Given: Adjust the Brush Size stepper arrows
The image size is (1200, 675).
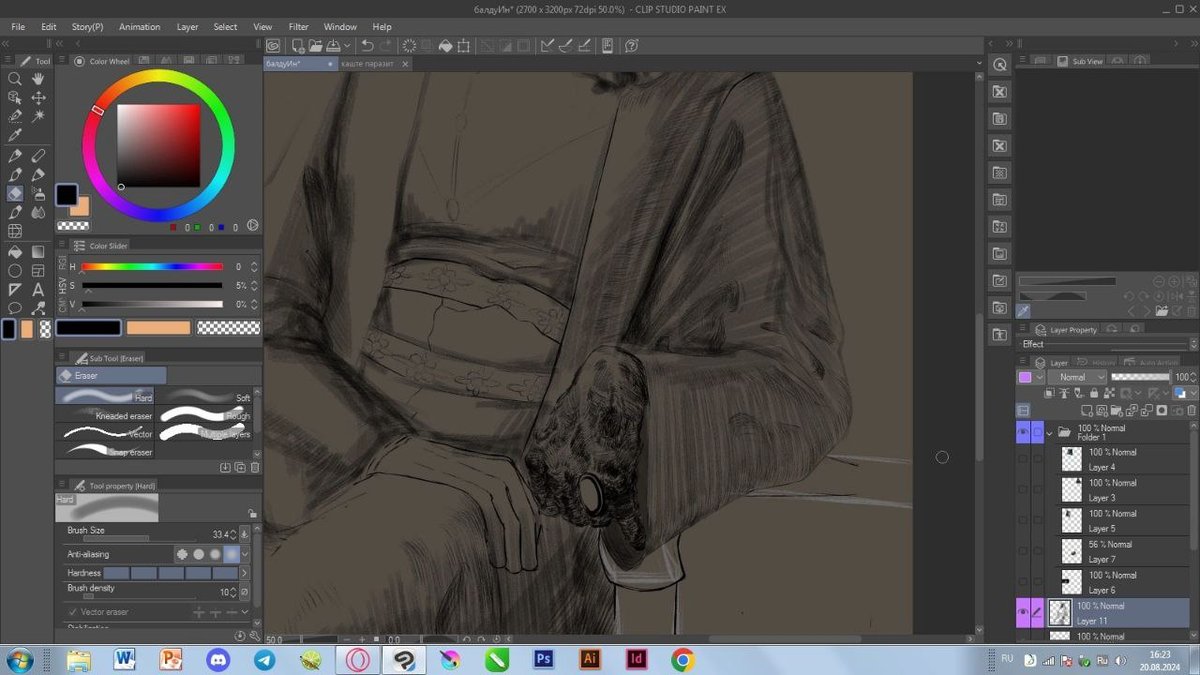Looking at the screenshot, I should 232,534.
